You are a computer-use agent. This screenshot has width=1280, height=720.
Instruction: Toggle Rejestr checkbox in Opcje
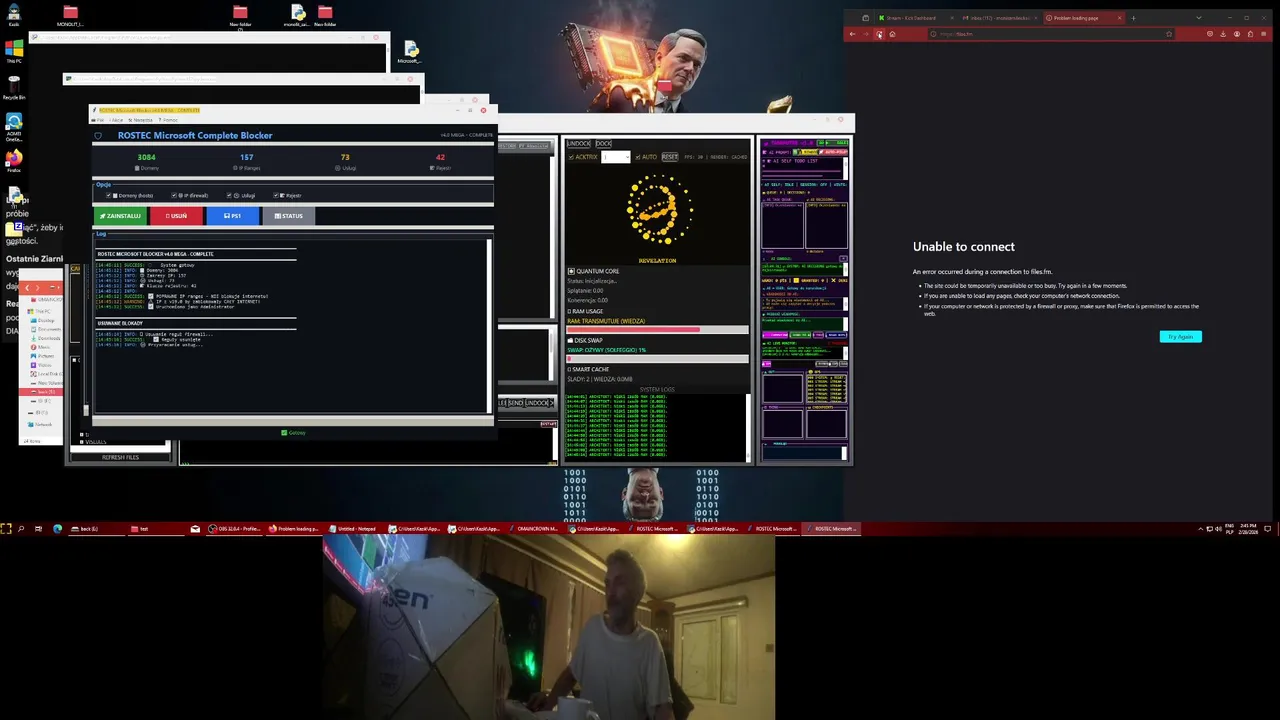click(x=276, y=195)
